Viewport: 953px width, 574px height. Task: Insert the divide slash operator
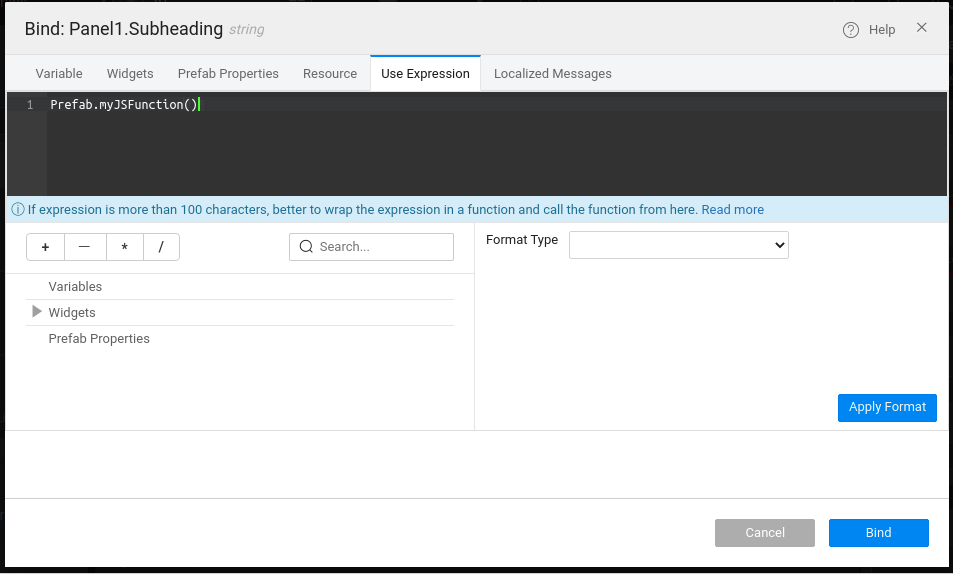tap(161, 247)
